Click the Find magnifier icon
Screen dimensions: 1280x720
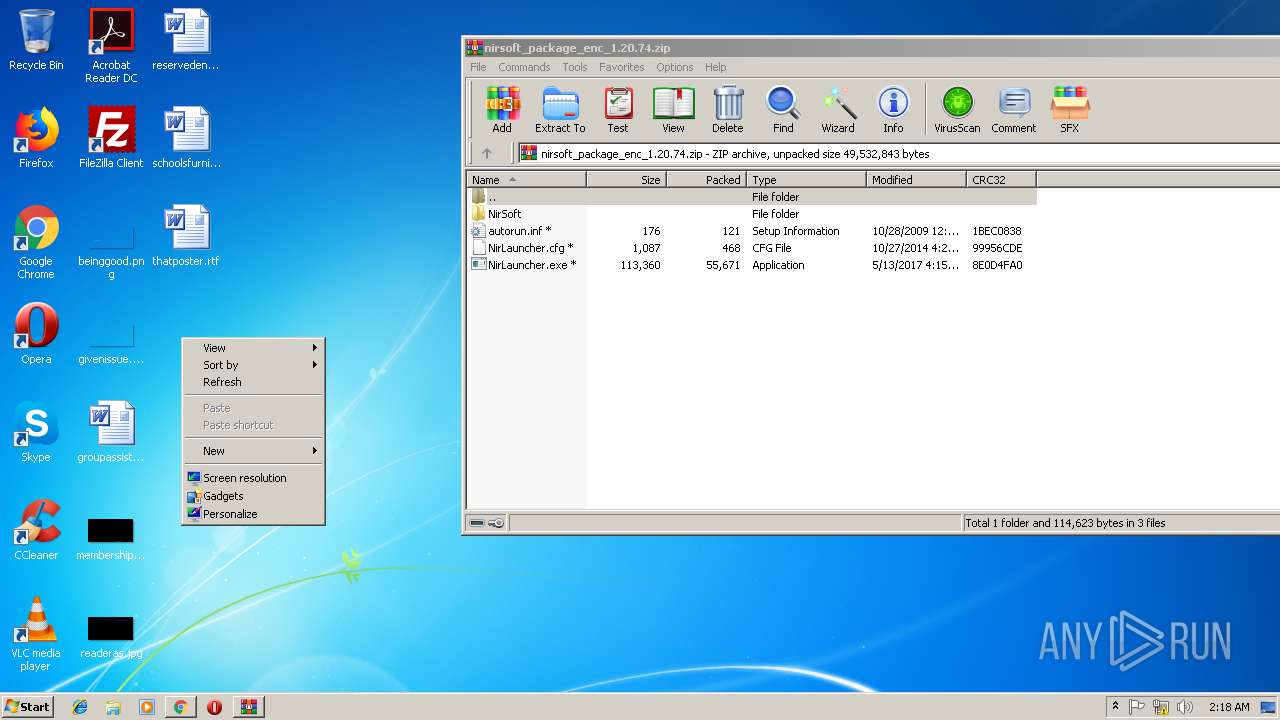(x=783, y=110)
